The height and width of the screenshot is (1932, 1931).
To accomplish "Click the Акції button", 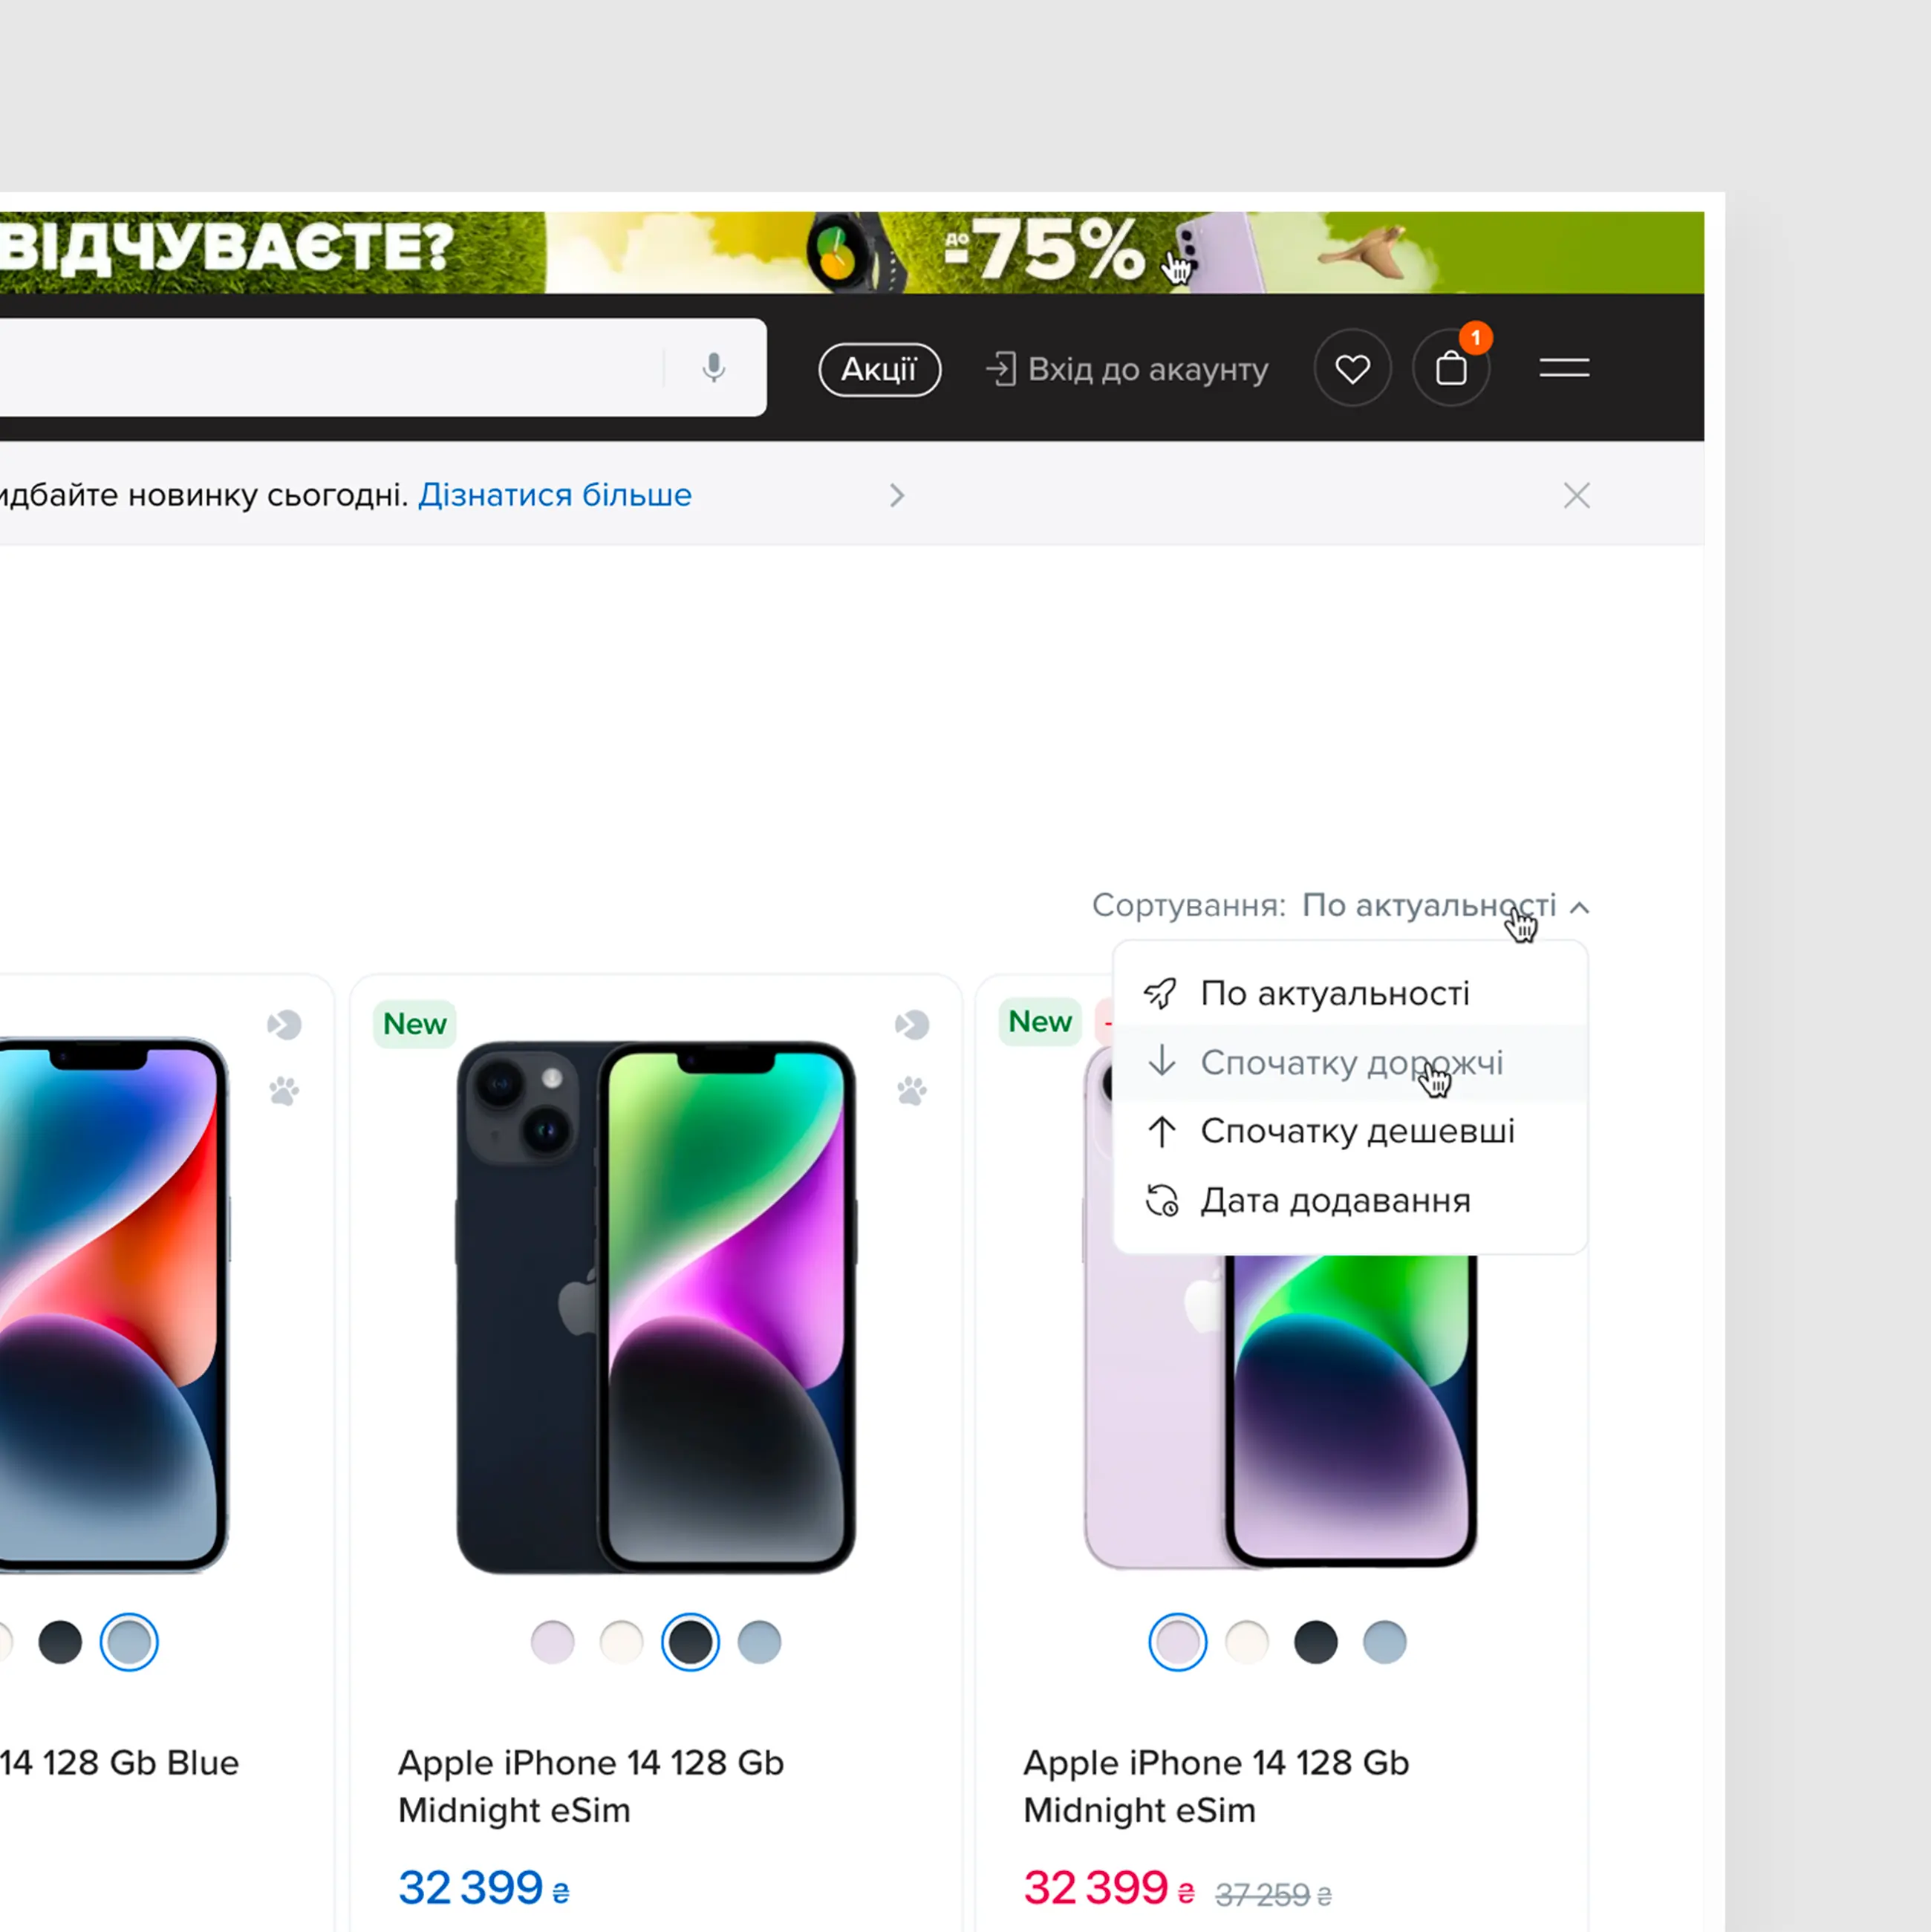I will [879, 369].
